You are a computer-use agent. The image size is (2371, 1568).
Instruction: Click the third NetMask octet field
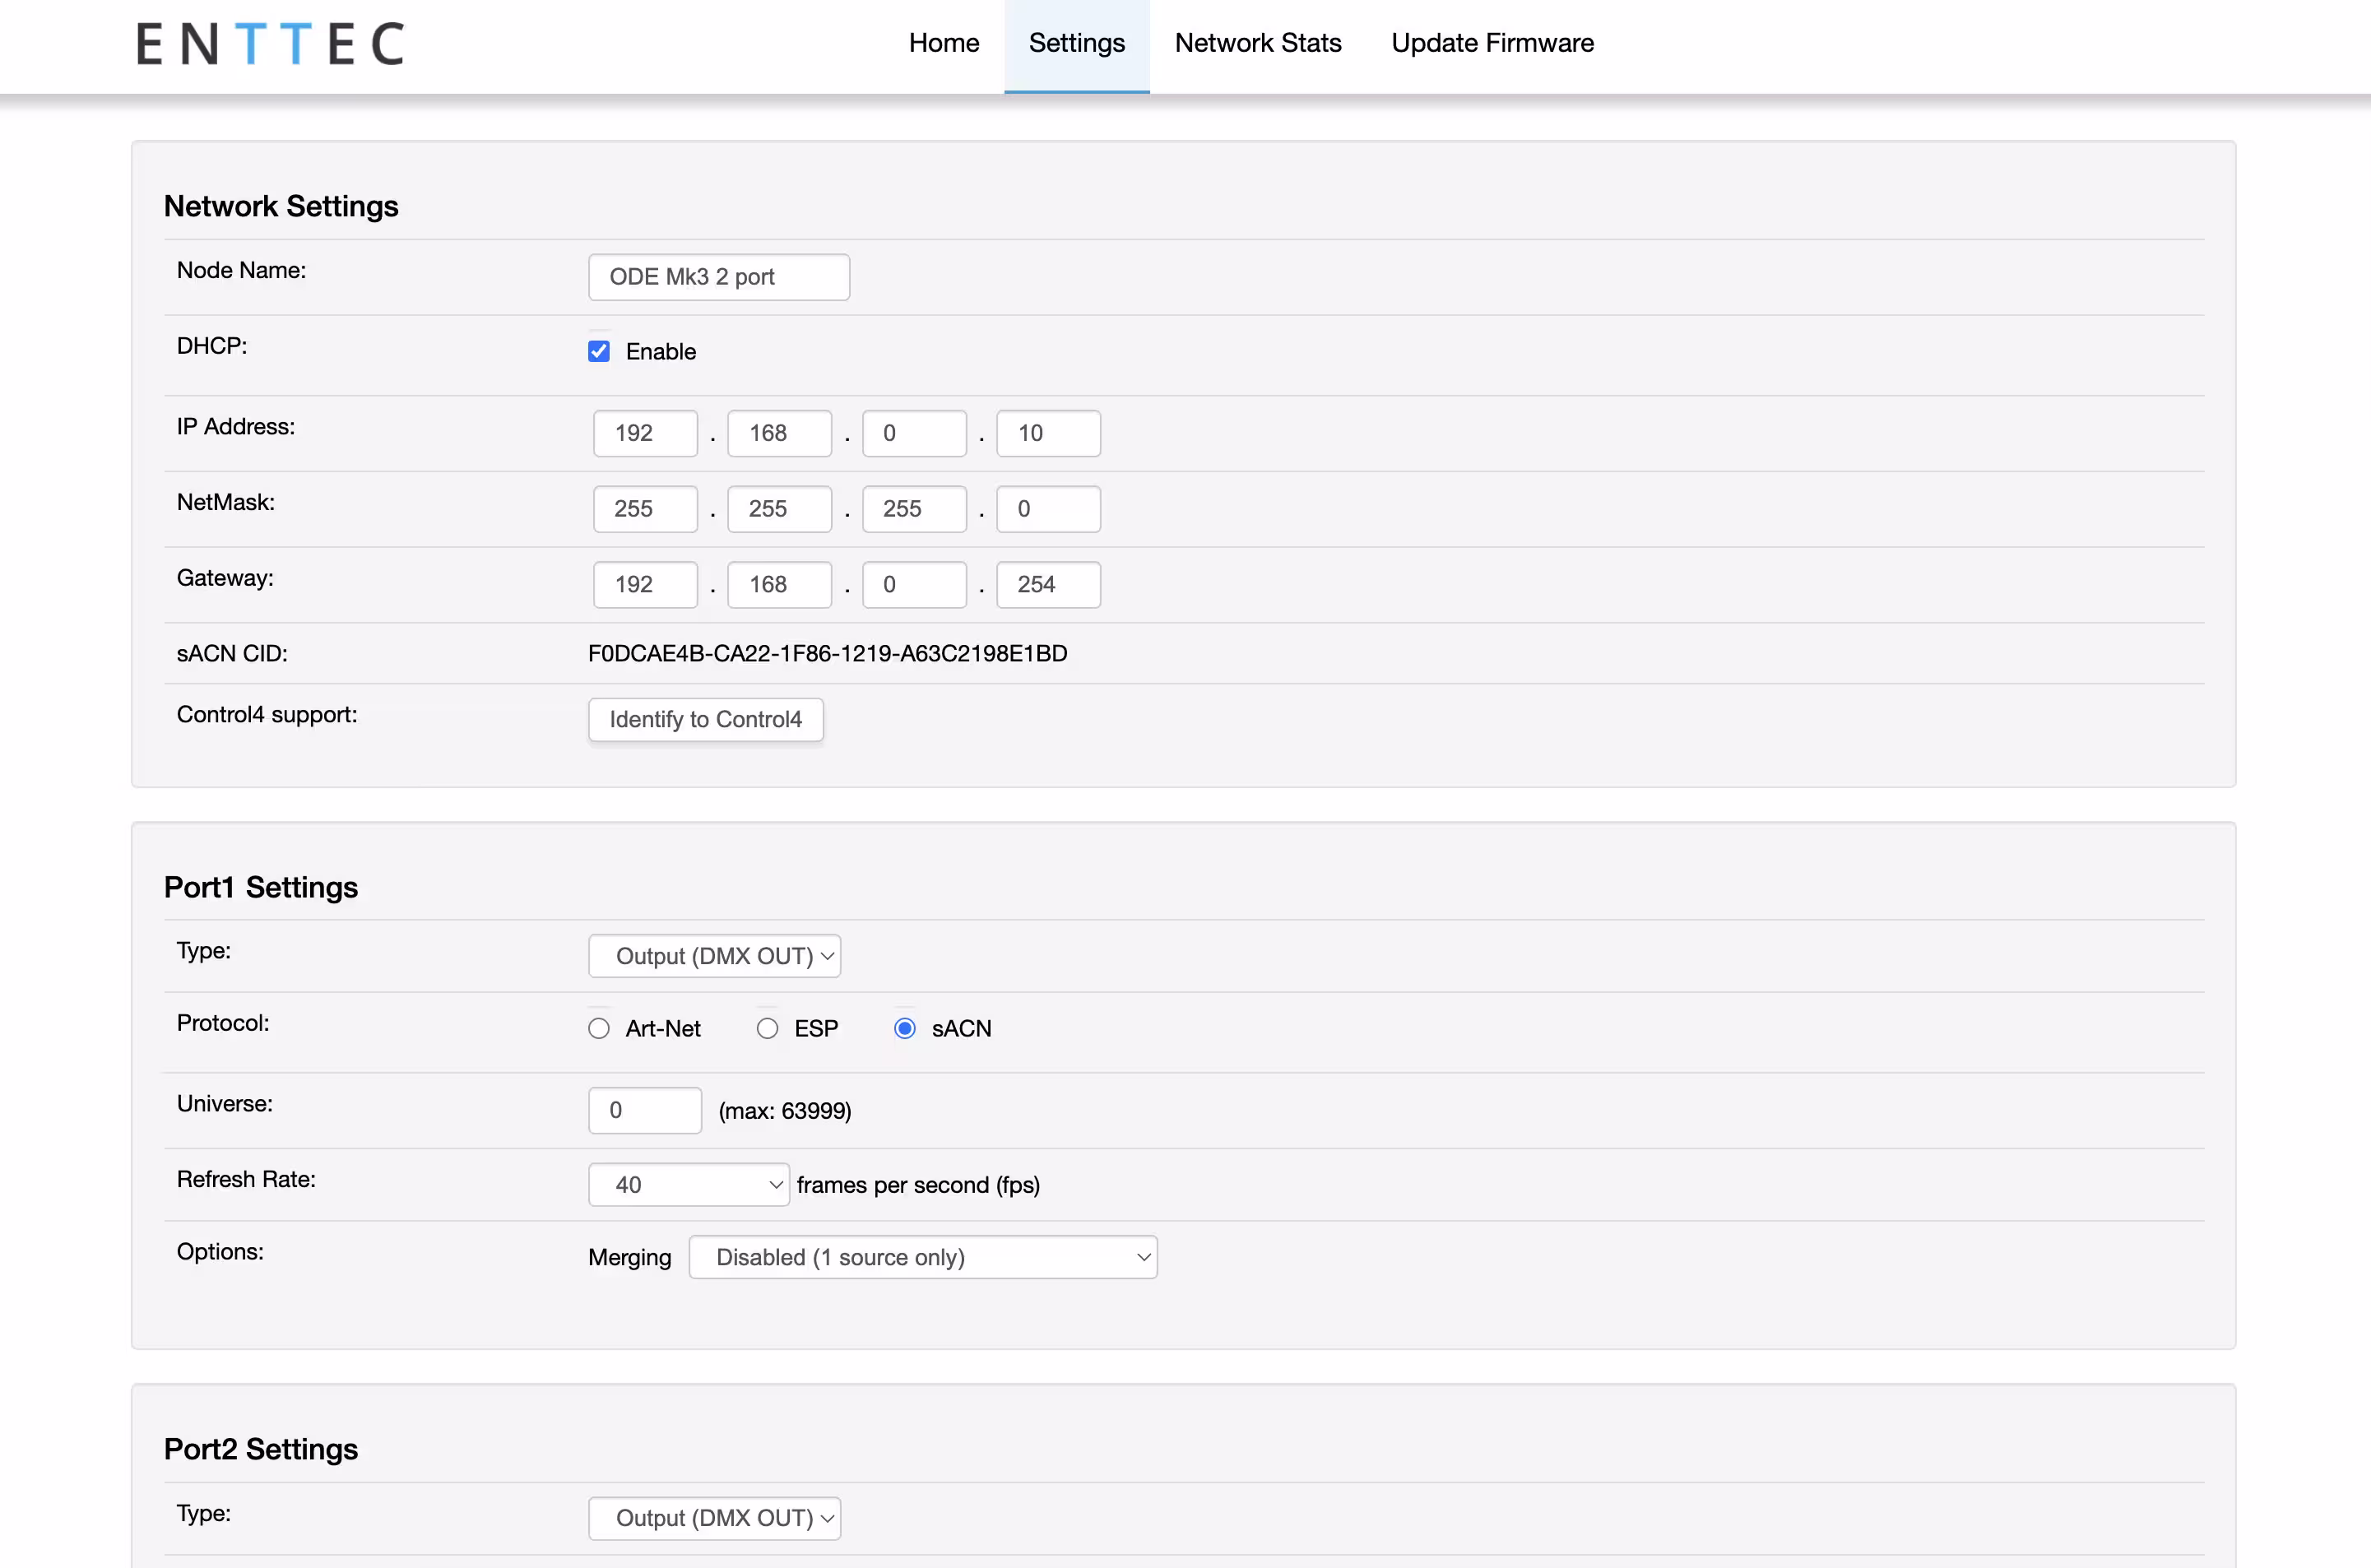pos(914,509)
